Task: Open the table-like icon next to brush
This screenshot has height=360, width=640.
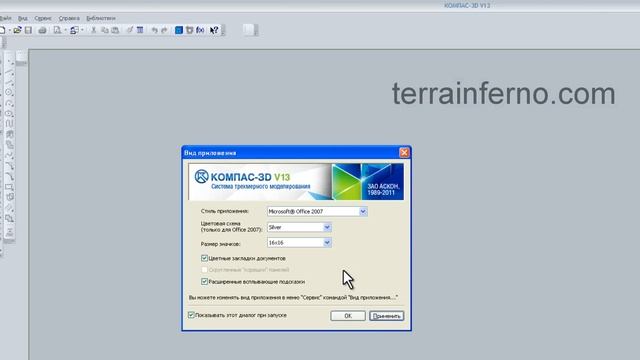Action: point(140,30)
